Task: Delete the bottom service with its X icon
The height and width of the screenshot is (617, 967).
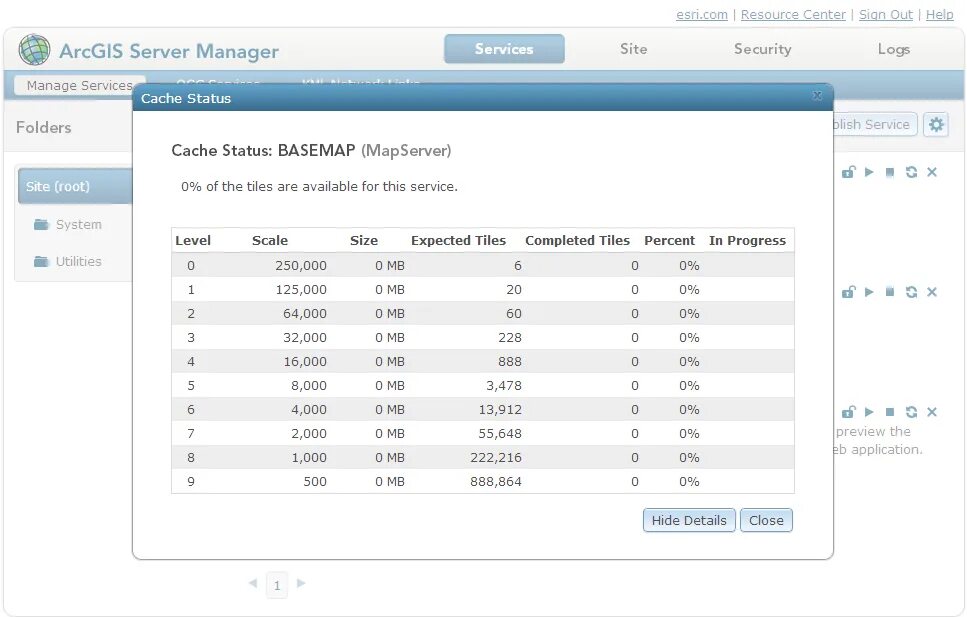Action: [932, 412]
